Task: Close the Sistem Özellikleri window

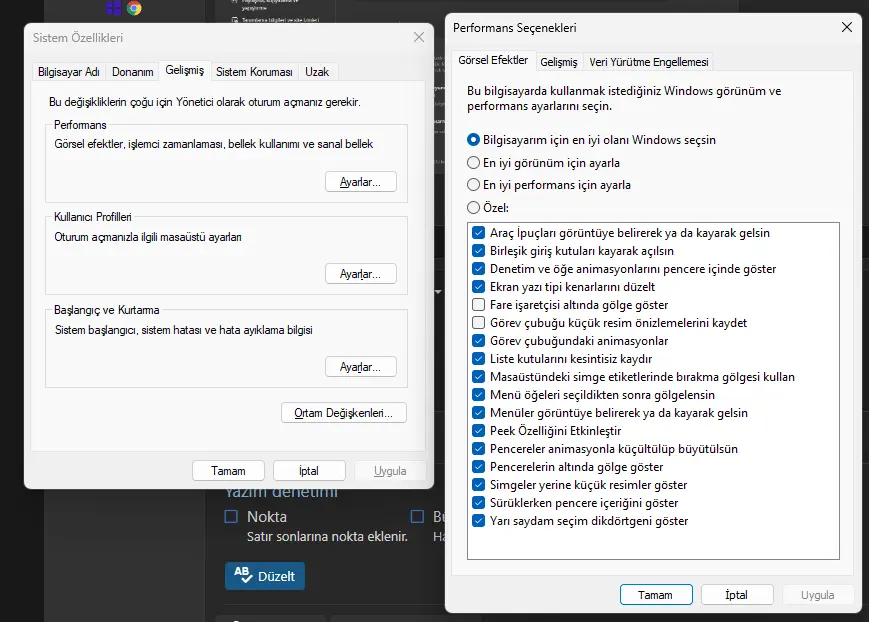Action: (x=419, y=37)
